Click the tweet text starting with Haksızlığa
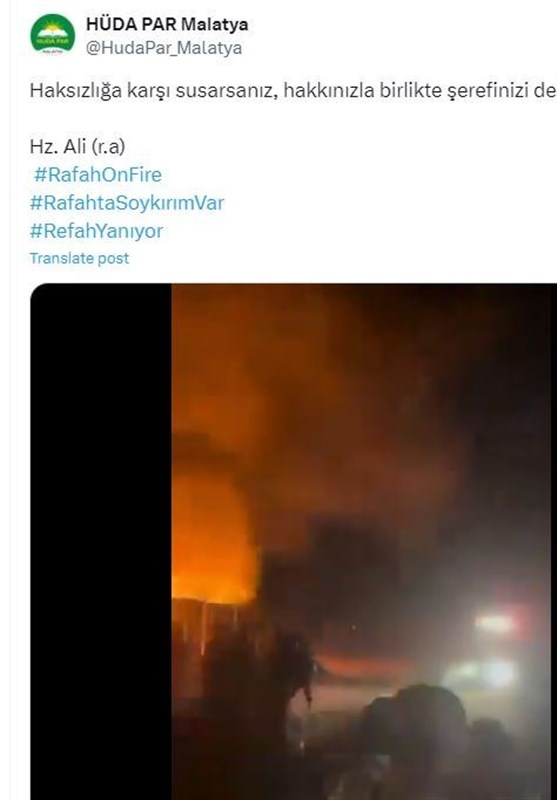 [293, 91]
